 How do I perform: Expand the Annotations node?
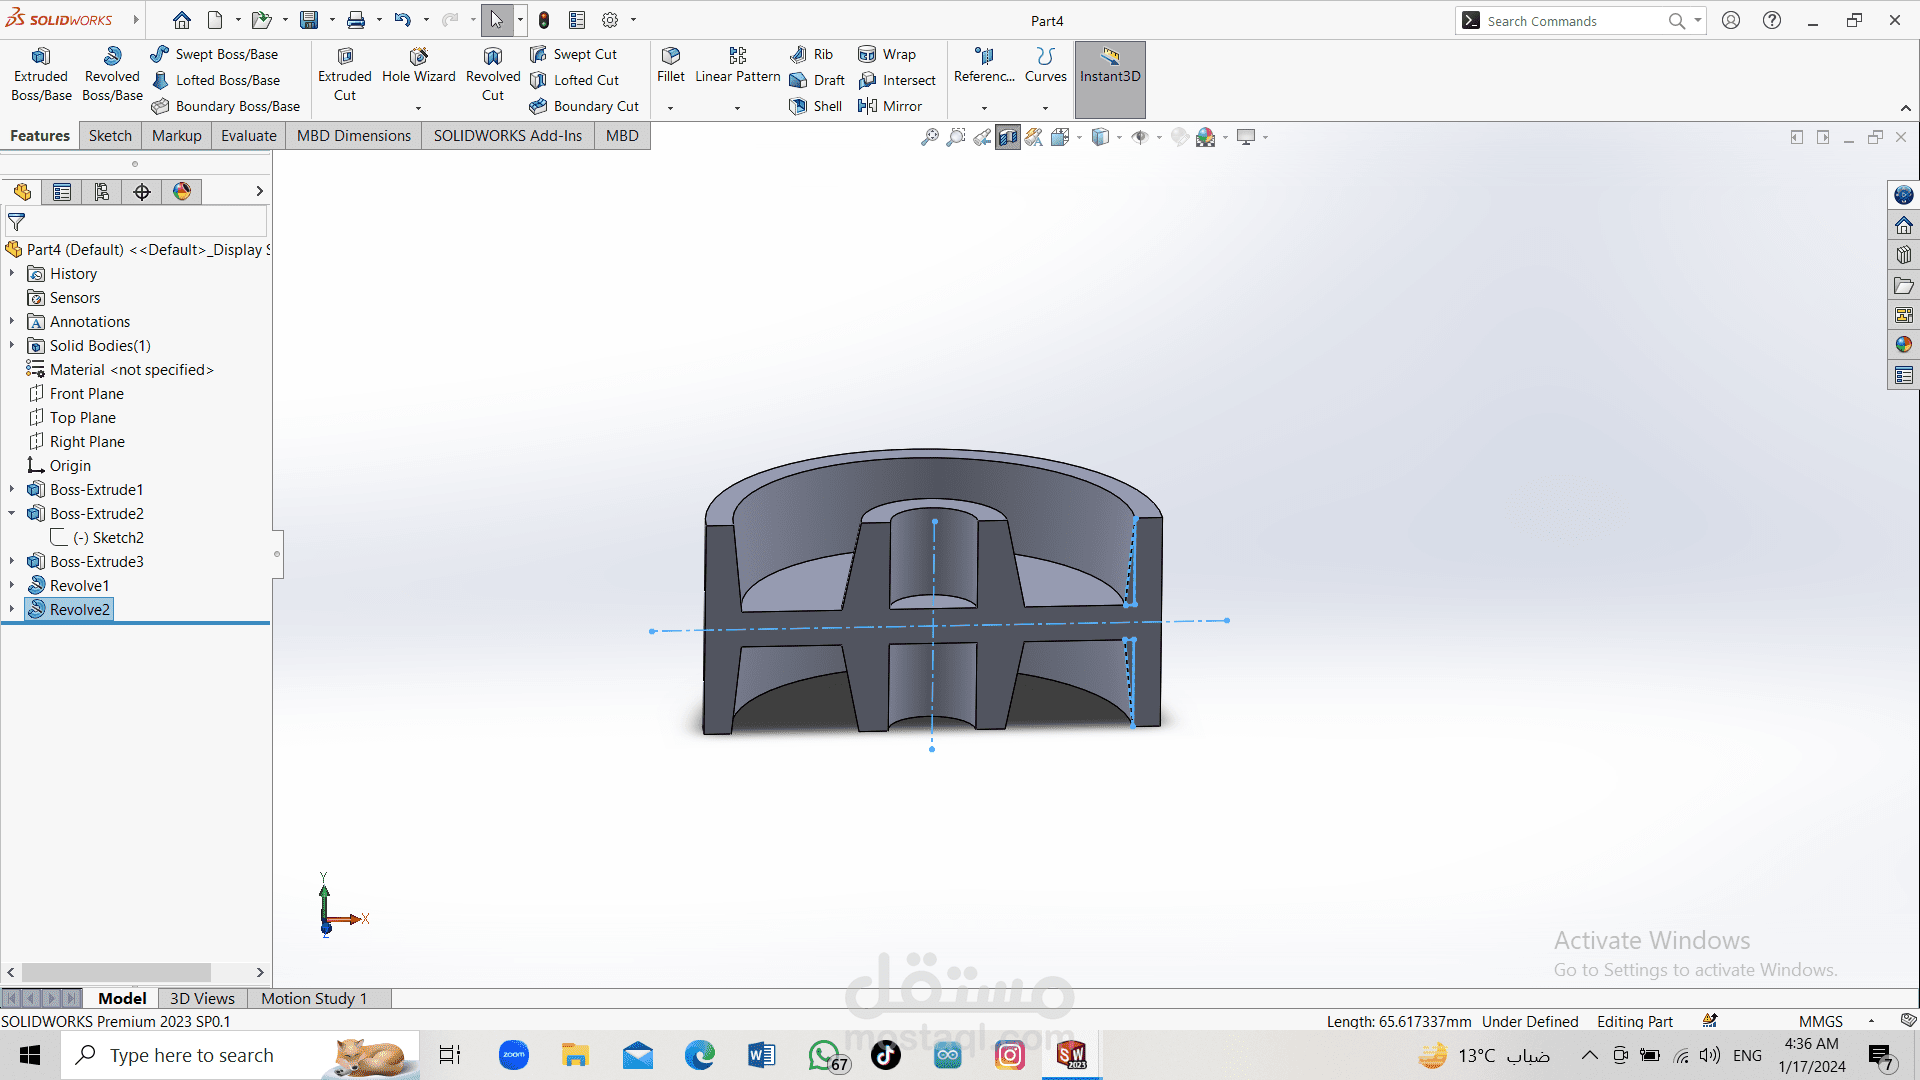[12, 321]
